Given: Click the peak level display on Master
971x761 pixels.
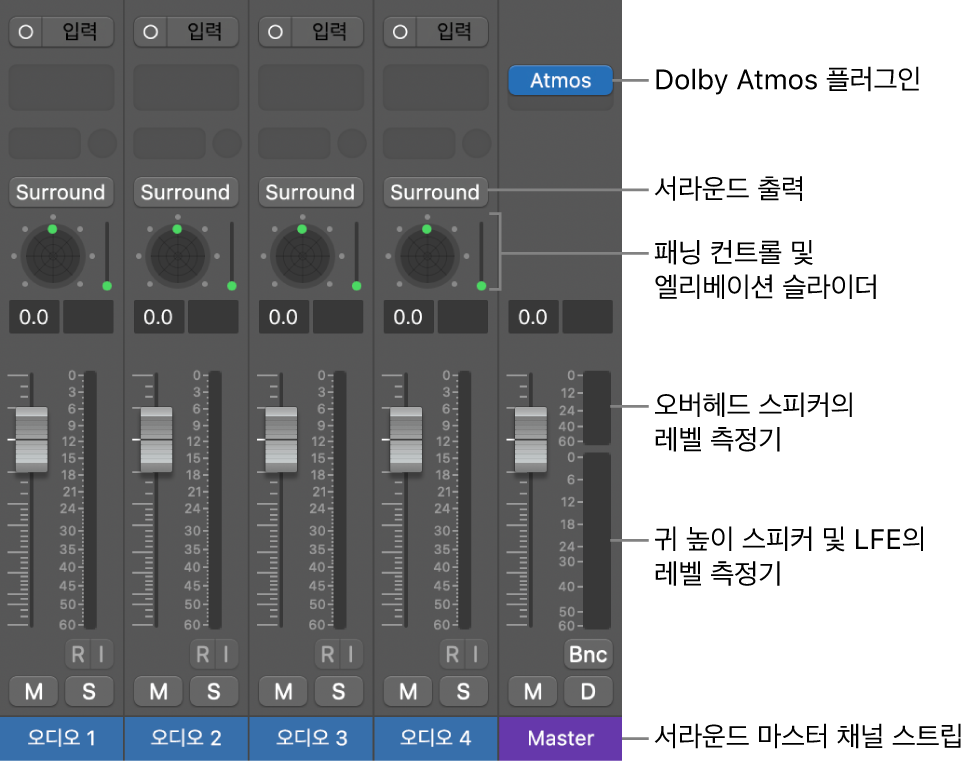Looking at the screenshot, I should tap(588, 317).
